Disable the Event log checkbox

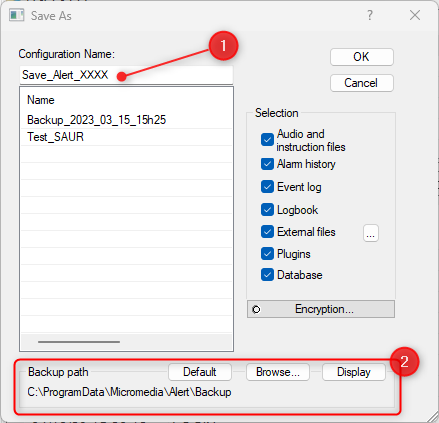[x=267, y=187]
